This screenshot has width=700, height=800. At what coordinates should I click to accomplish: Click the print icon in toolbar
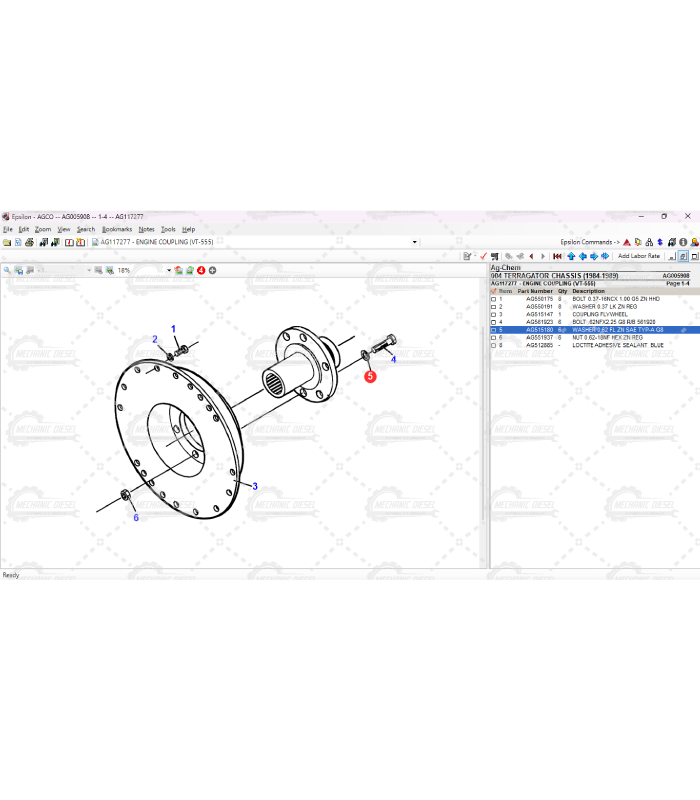[x=30, y=242]
